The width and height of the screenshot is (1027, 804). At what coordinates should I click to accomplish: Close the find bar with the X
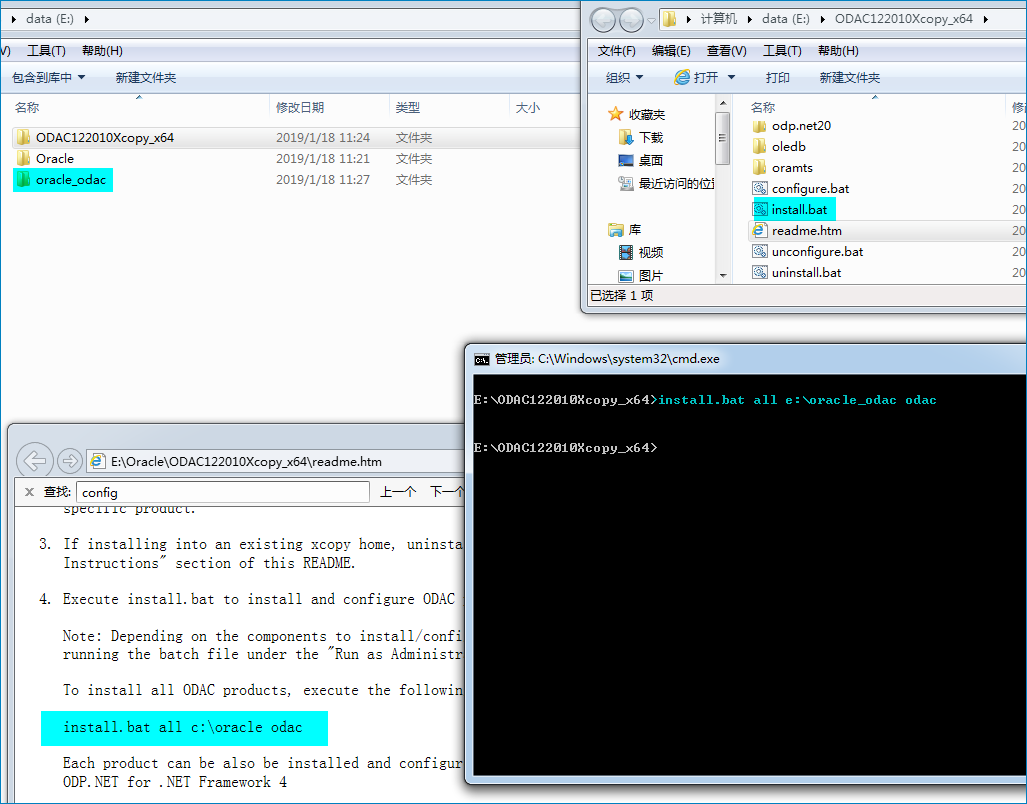click(29, 492)
